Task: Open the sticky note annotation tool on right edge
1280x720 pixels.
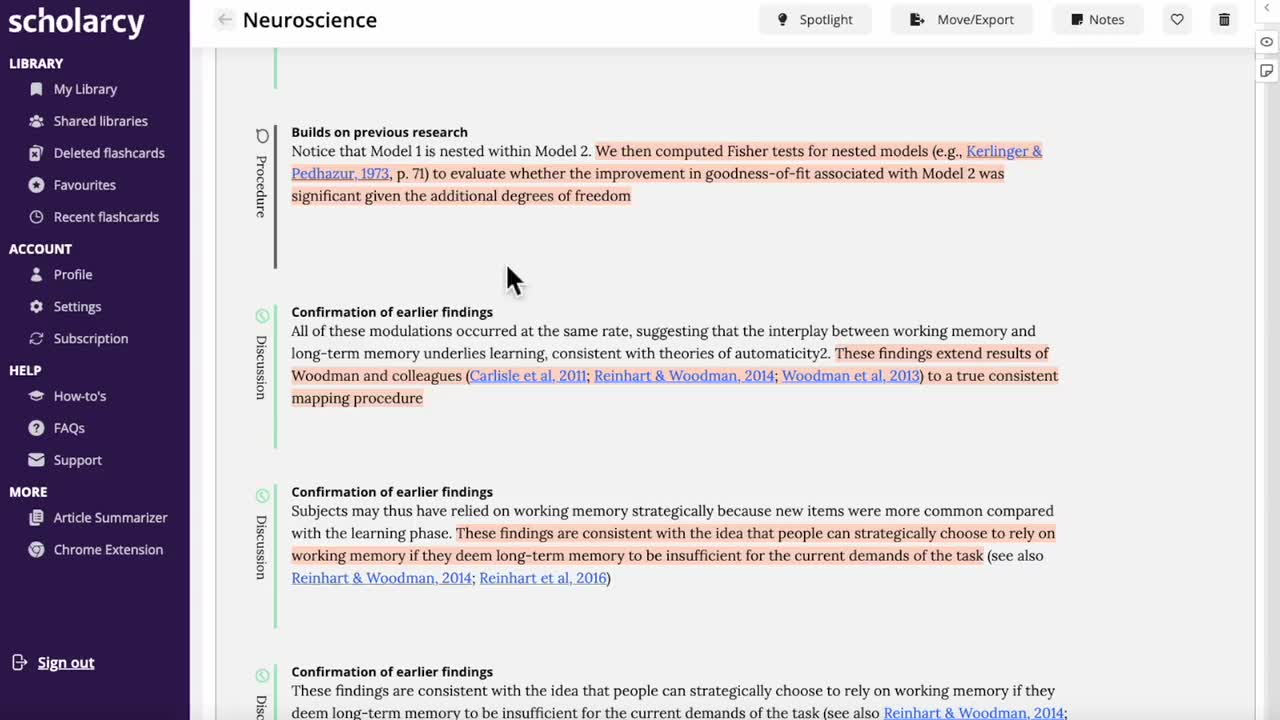Action: coord(1266,70)
